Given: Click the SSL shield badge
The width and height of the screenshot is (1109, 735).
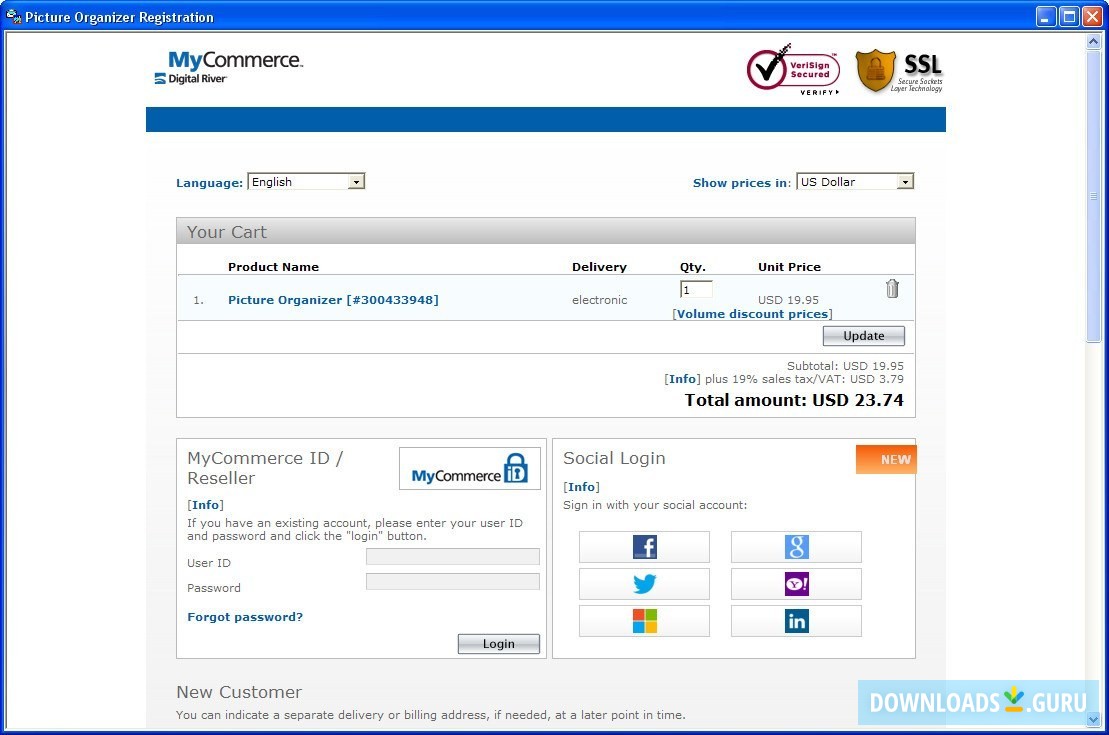Looking at the screenshot, I should (x=899, y=71).
